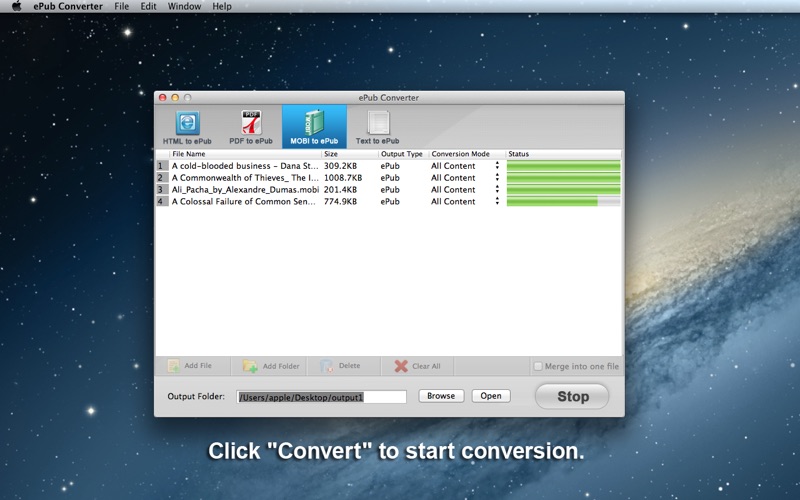
Task: Open the Window menu
Action: tap(184, 6)
